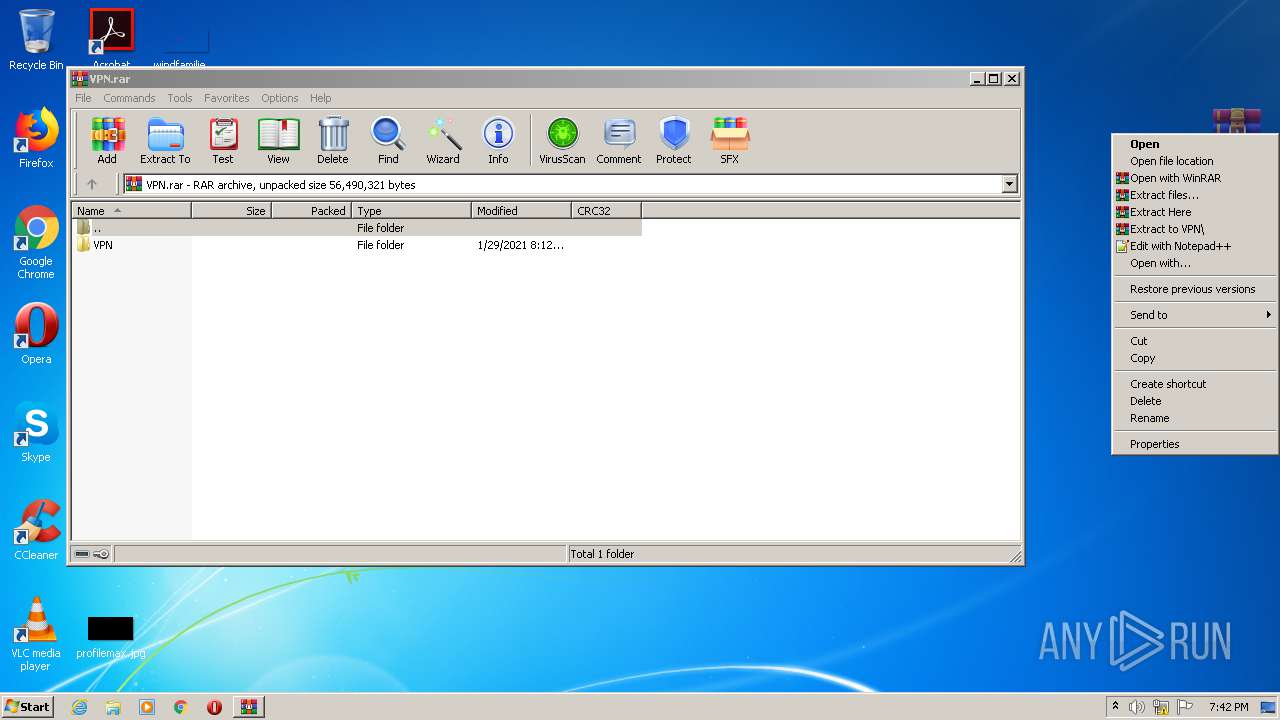Click Internet Explorer taskbar icon
Screen dimensions: 1280x720
pos(79,707)
